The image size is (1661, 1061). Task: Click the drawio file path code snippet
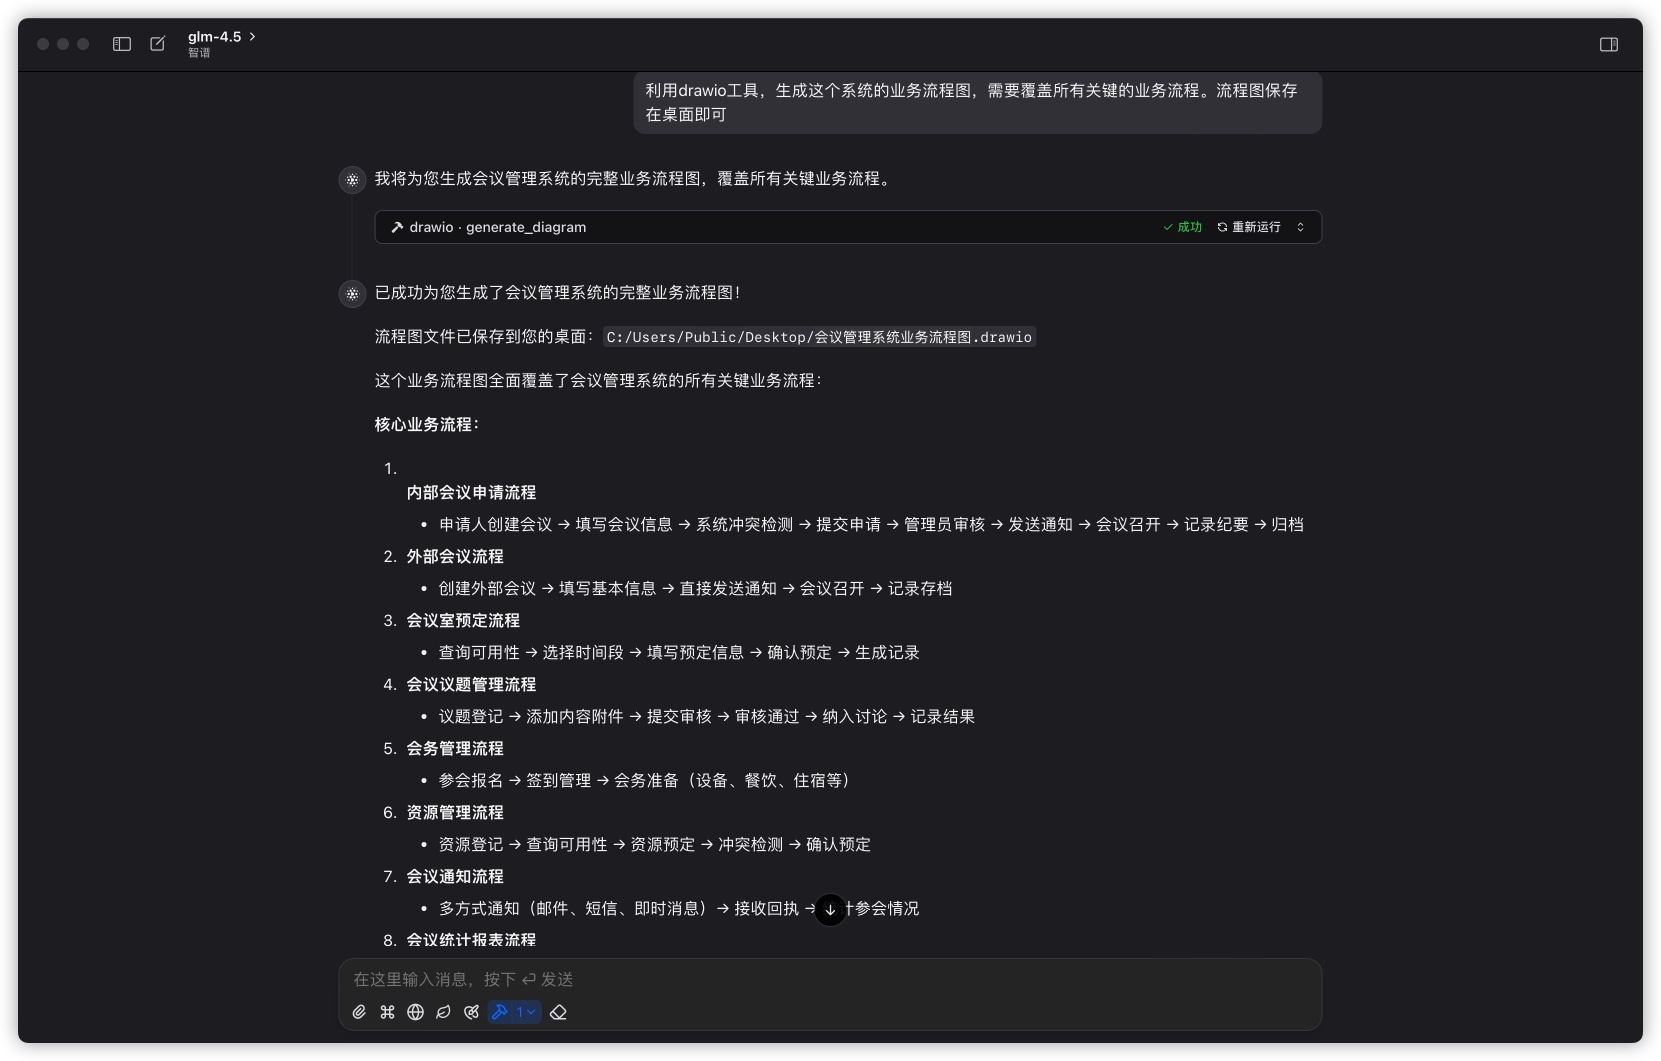coord(818,337)
